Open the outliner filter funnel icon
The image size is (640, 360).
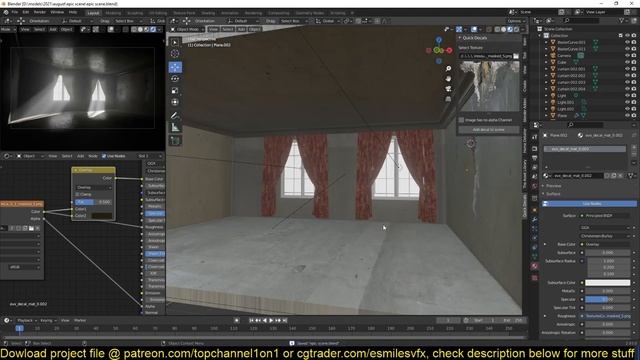tap(621, 20)
